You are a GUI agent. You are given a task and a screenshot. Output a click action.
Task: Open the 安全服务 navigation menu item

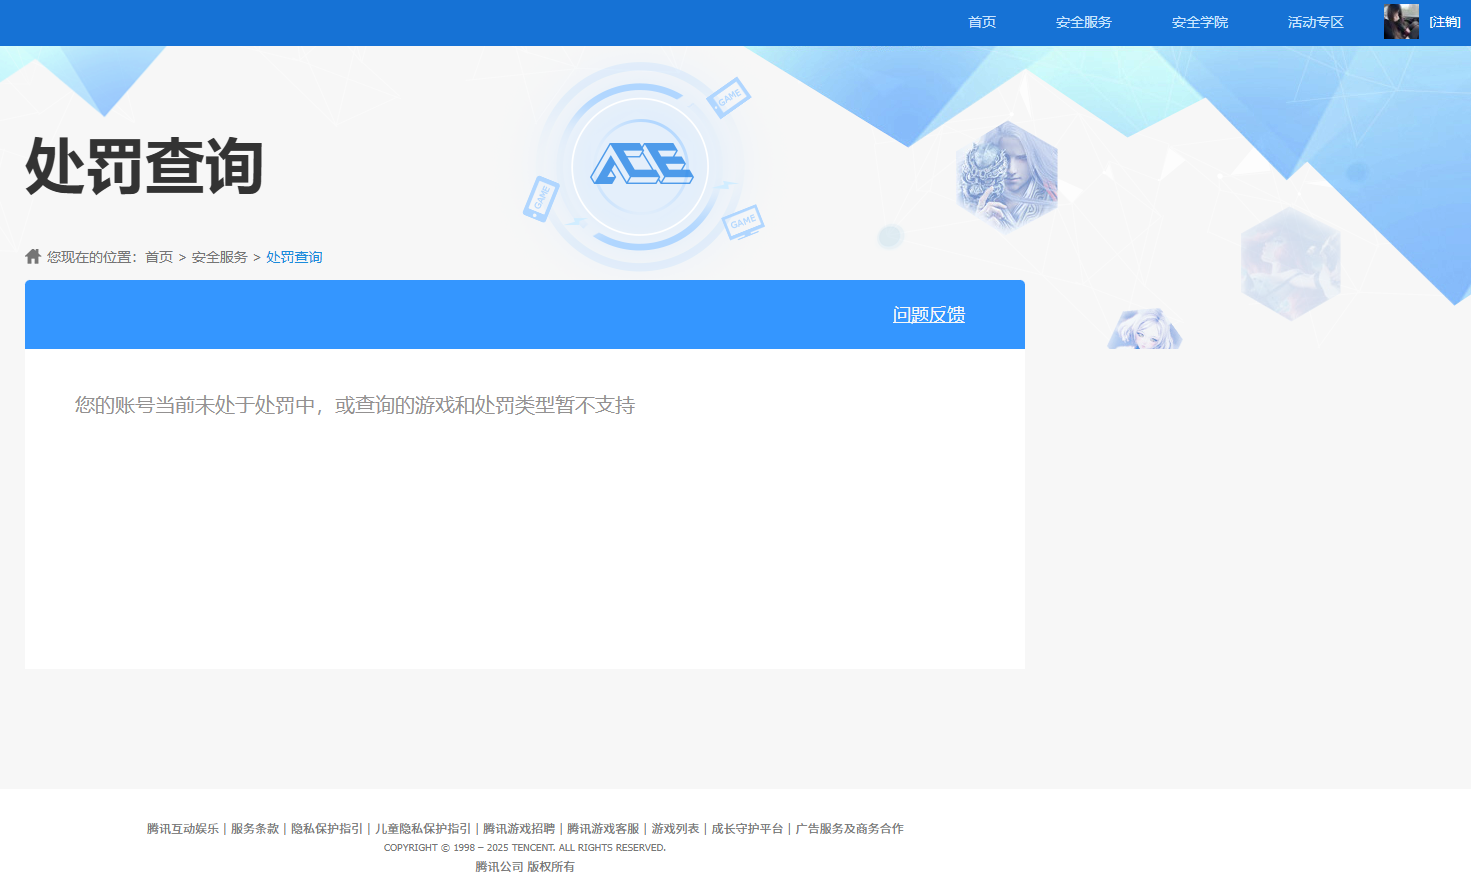click(1081, 22)
